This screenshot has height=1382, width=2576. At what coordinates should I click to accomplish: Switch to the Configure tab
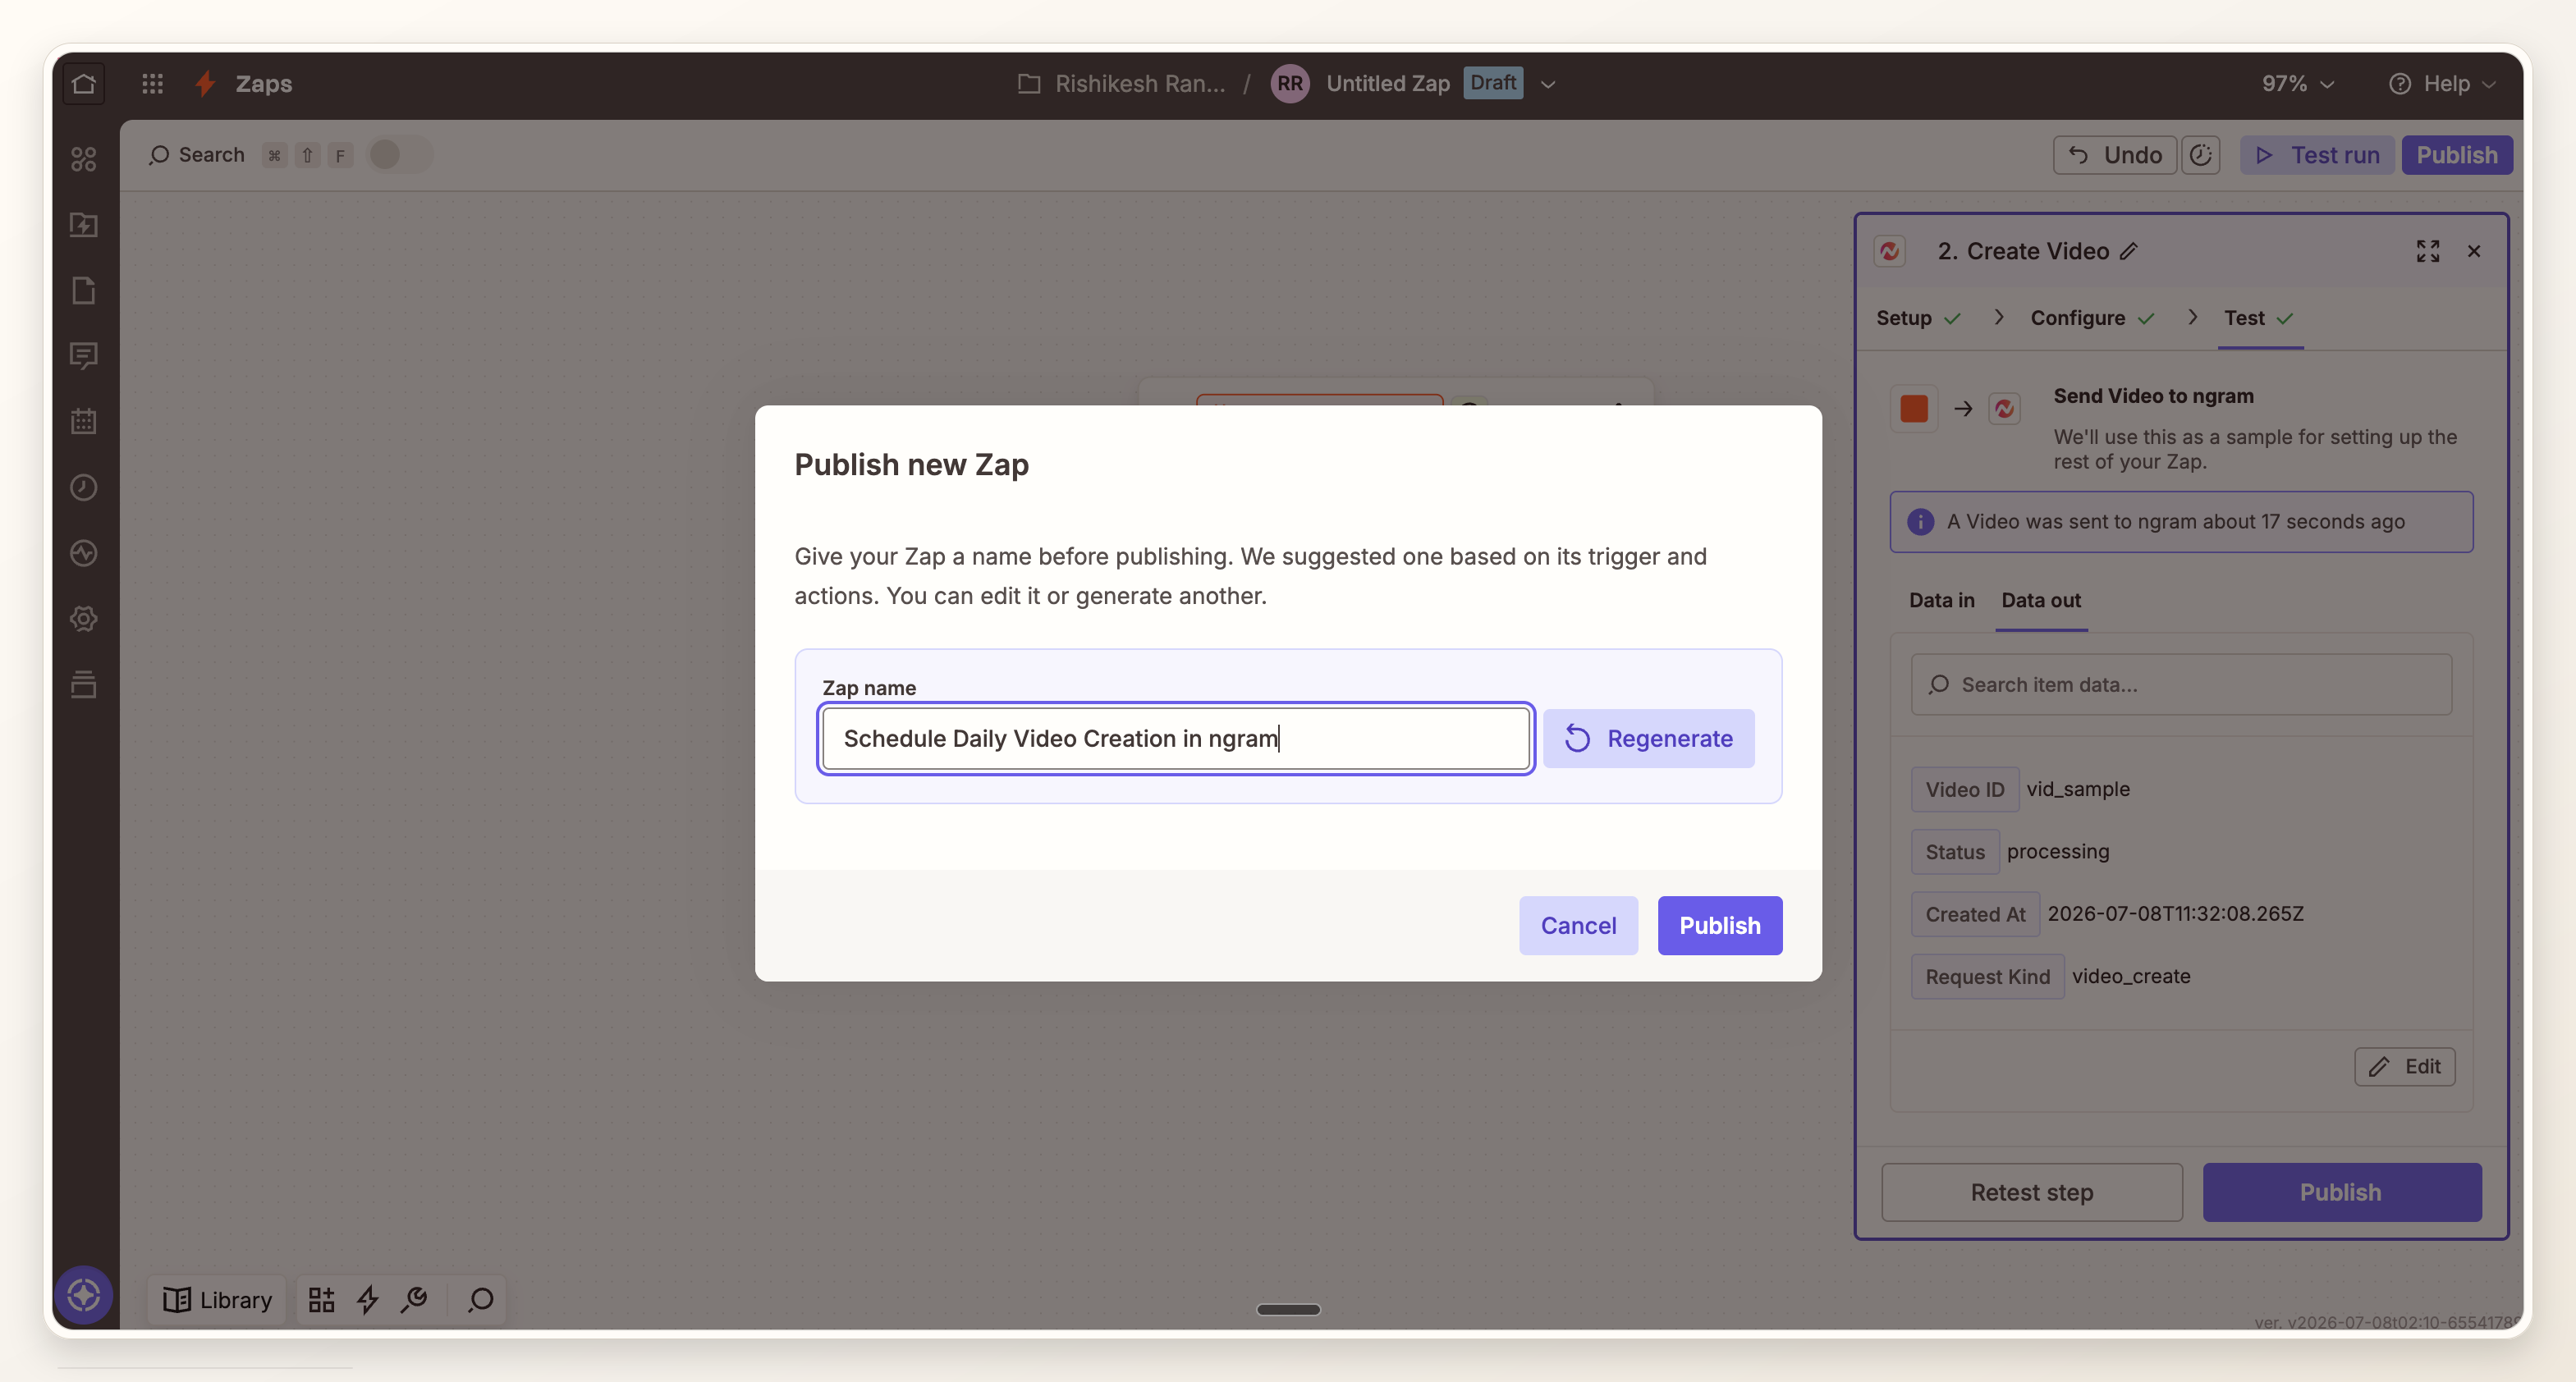click(2091, 318)
